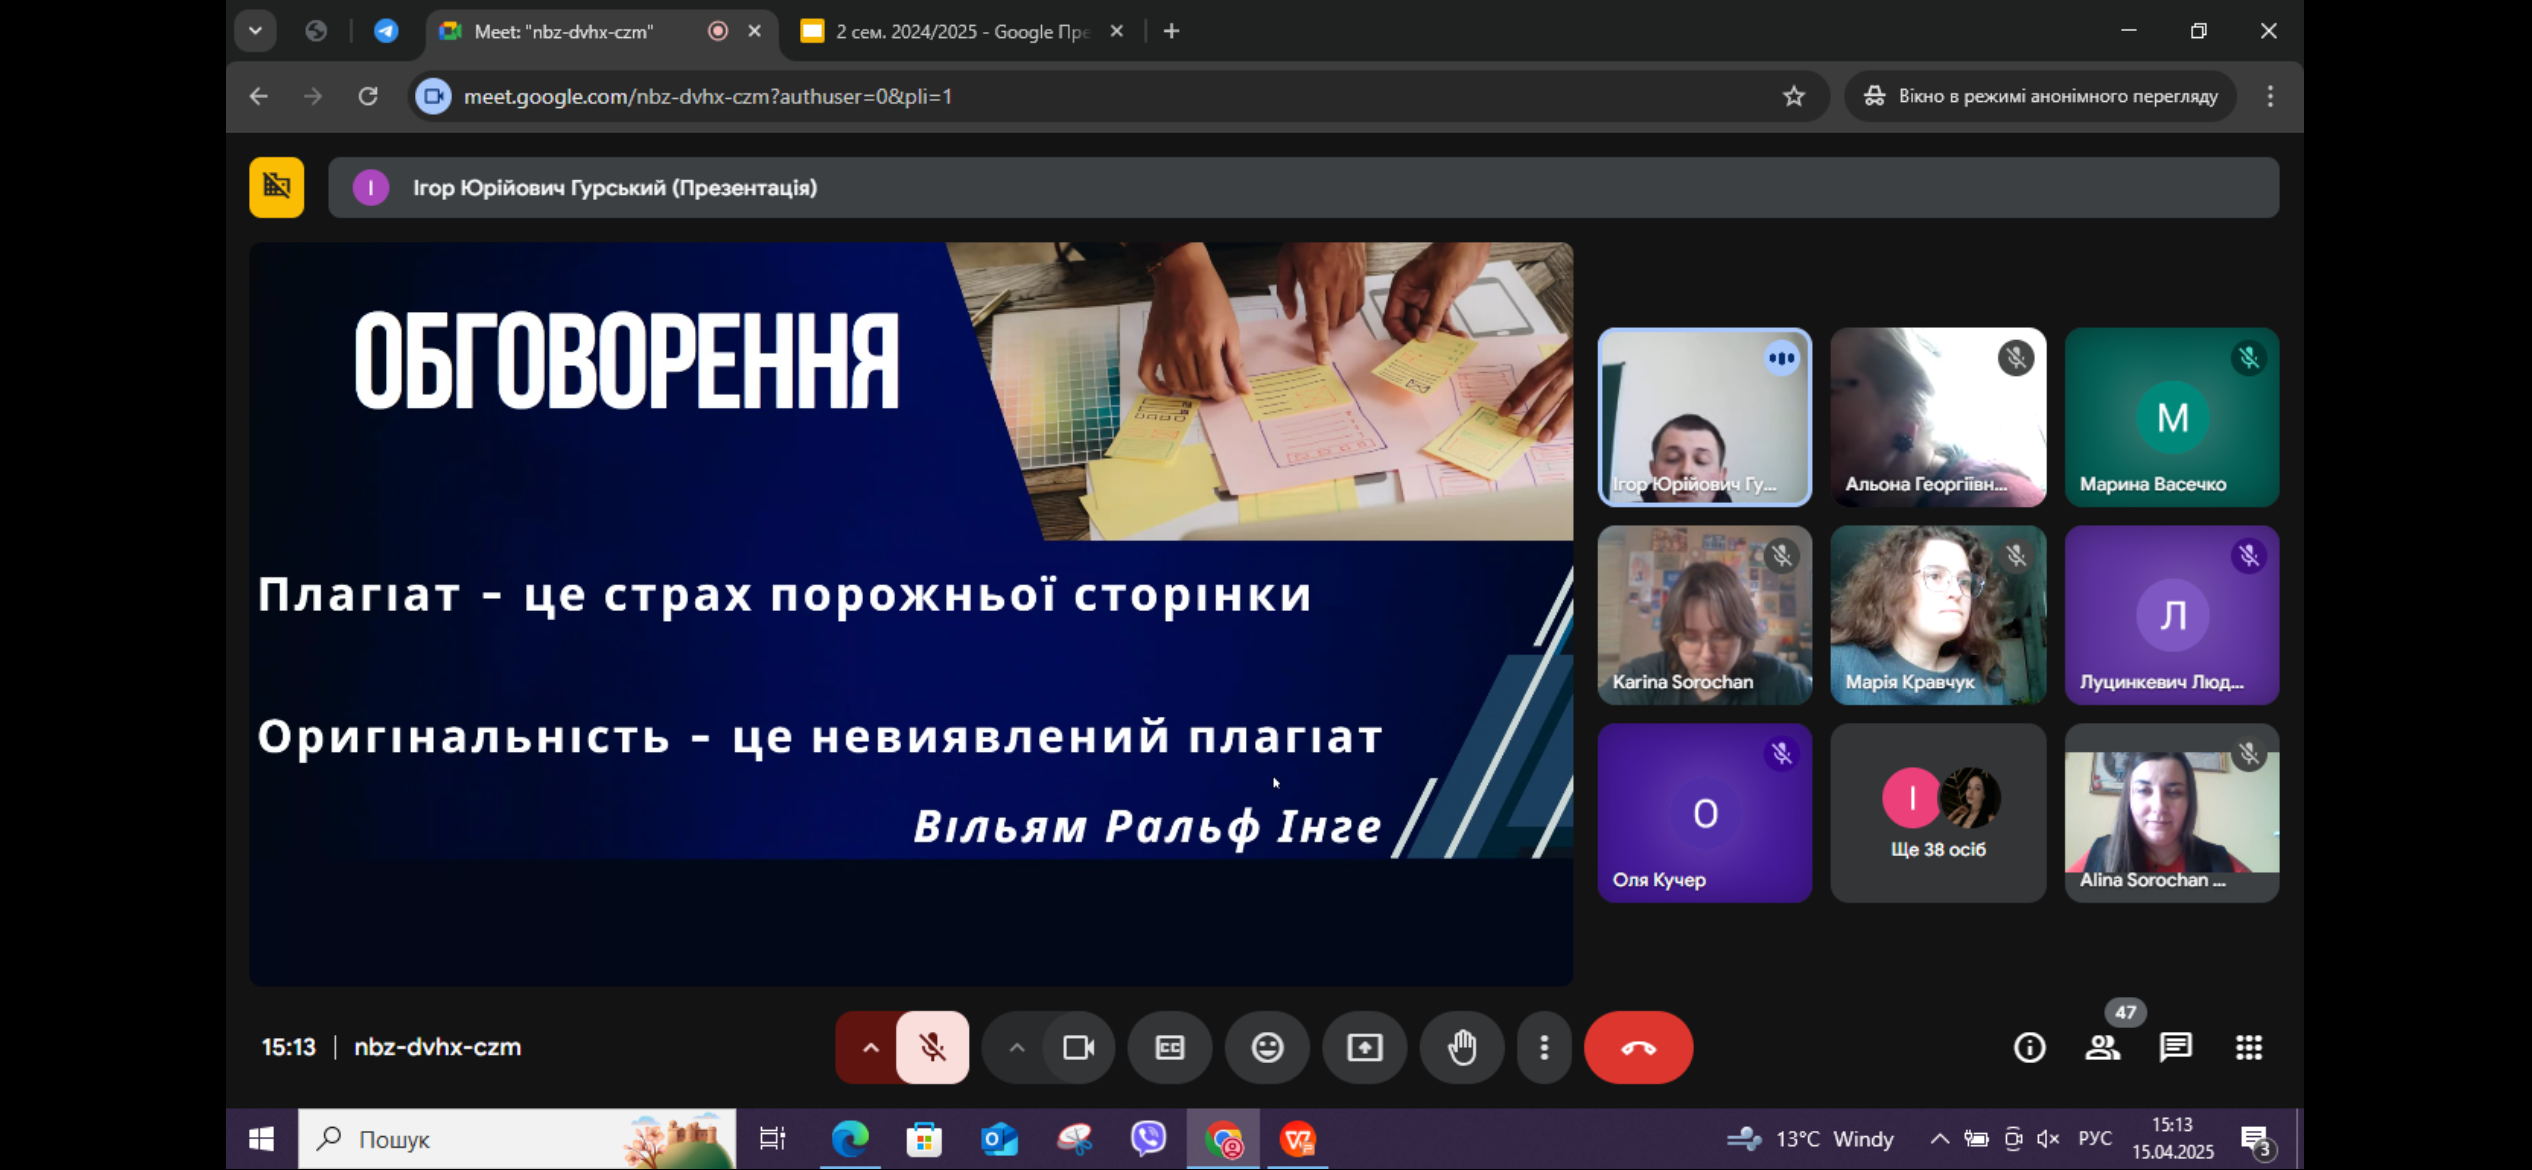
Task: Show the participants list
Action: coord(2102,1047)
